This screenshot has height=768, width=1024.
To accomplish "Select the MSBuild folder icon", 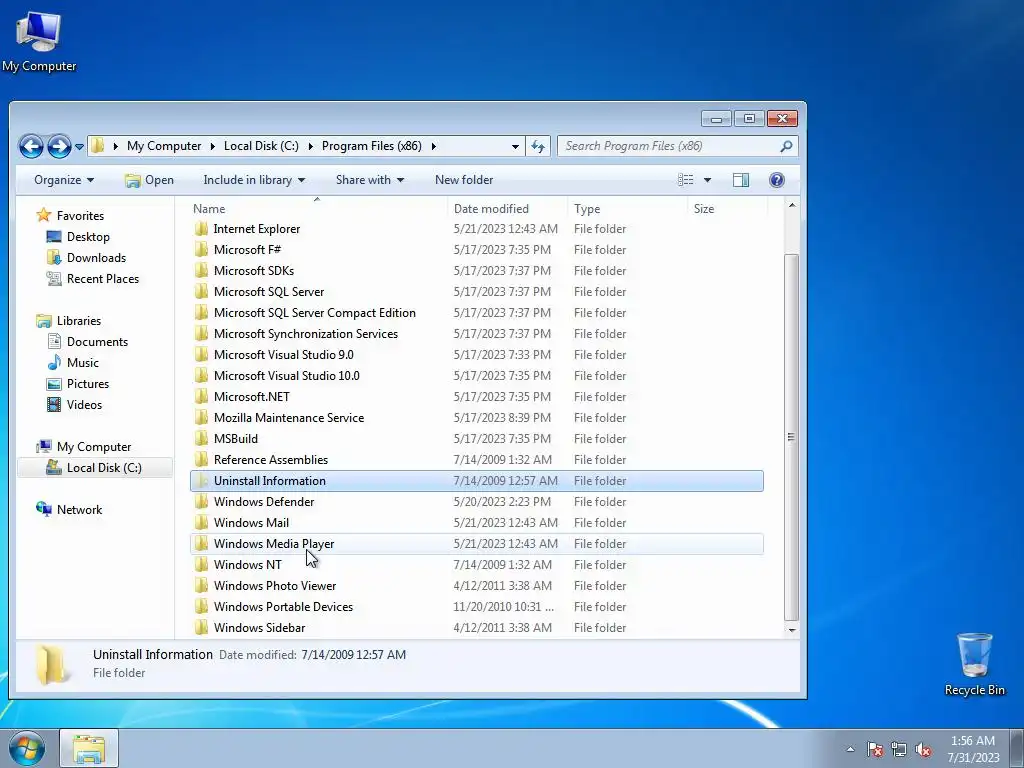I will 201,438.
